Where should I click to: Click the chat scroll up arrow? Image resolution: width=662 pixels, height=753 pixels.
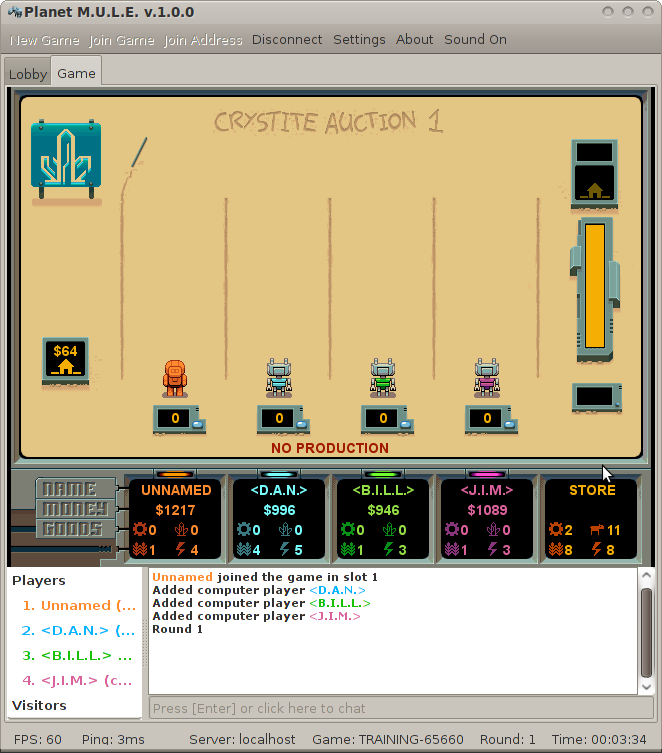coord(646,575)
